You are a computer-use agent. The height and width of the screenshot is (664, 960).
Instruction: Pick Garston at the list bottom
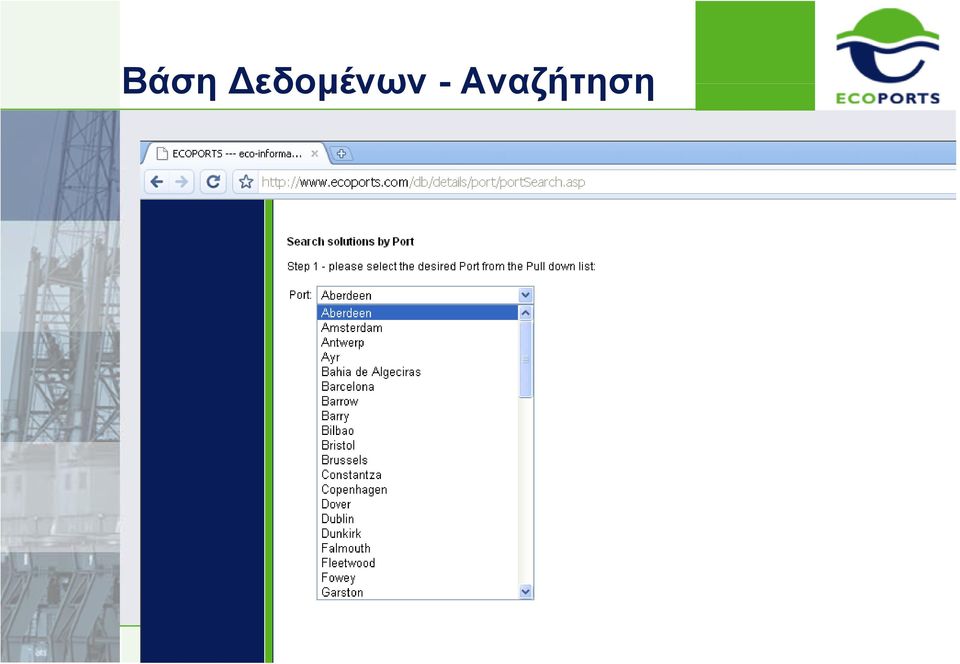pos(418,592)
